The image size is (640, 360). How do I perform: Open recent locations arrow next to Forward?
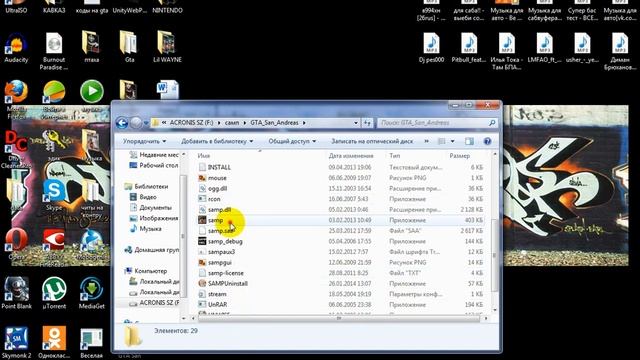(x=146, y=123)
